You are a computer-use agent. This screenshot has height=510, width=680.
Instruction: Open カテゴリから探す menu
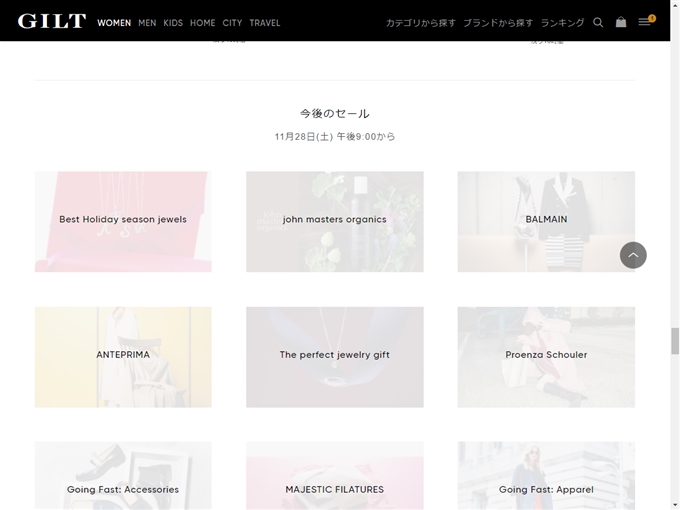(421, 23)
